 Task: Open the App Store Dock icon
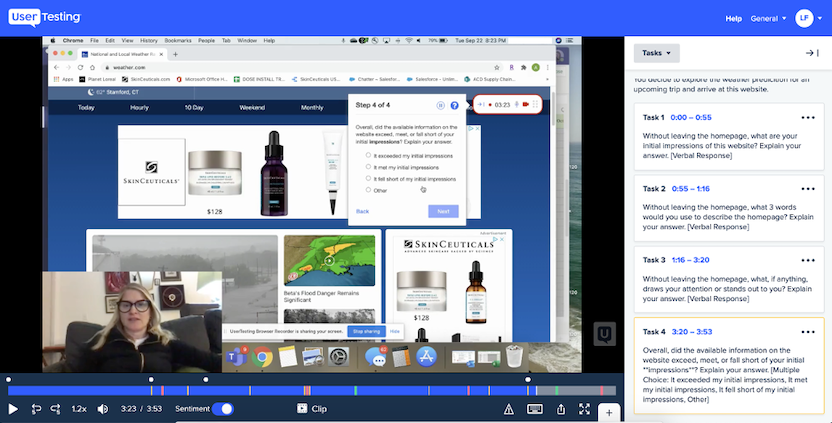[426, 357]
